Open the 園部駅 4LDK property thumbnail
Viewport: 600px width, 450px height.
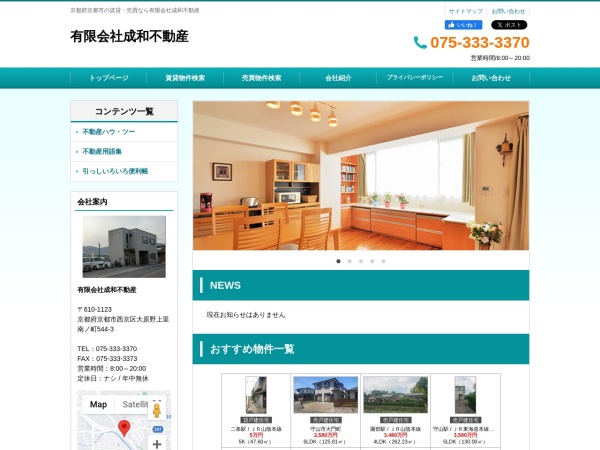click(395, 395)
